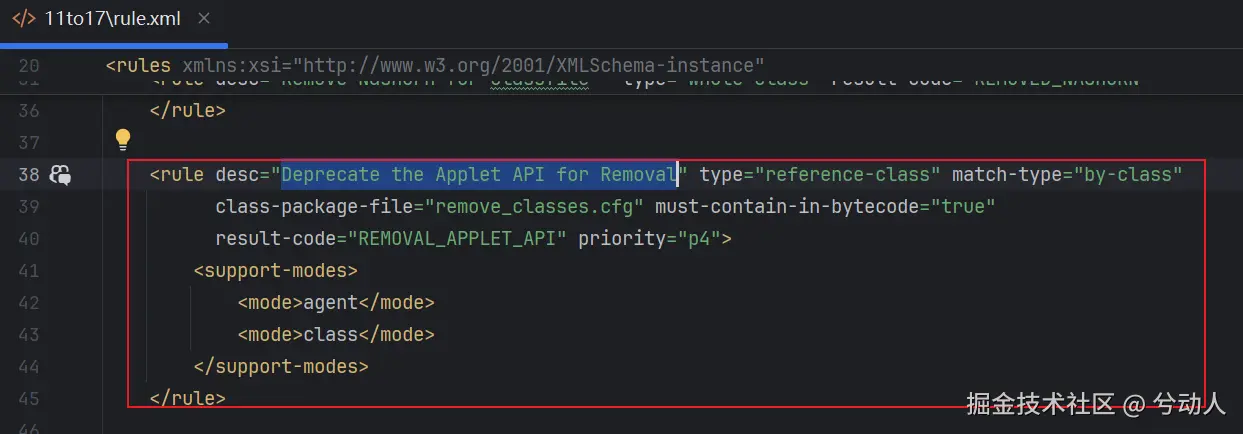Click line number 41 in the gutter

tap(29, 271)
